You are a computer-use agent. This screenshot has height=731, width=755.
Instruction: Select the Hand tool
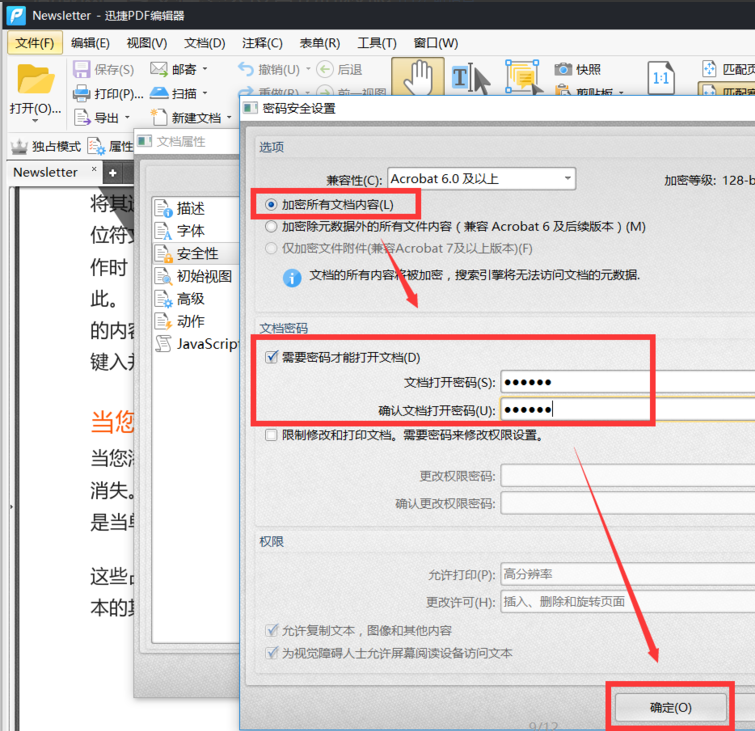click(x=418, y=77)
